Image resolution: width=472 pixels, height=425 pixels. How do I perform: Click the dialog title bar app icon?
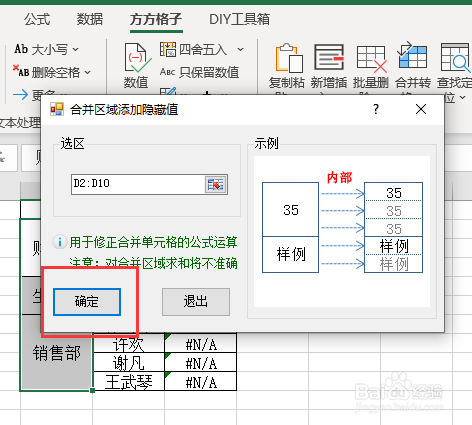[57, 109]
